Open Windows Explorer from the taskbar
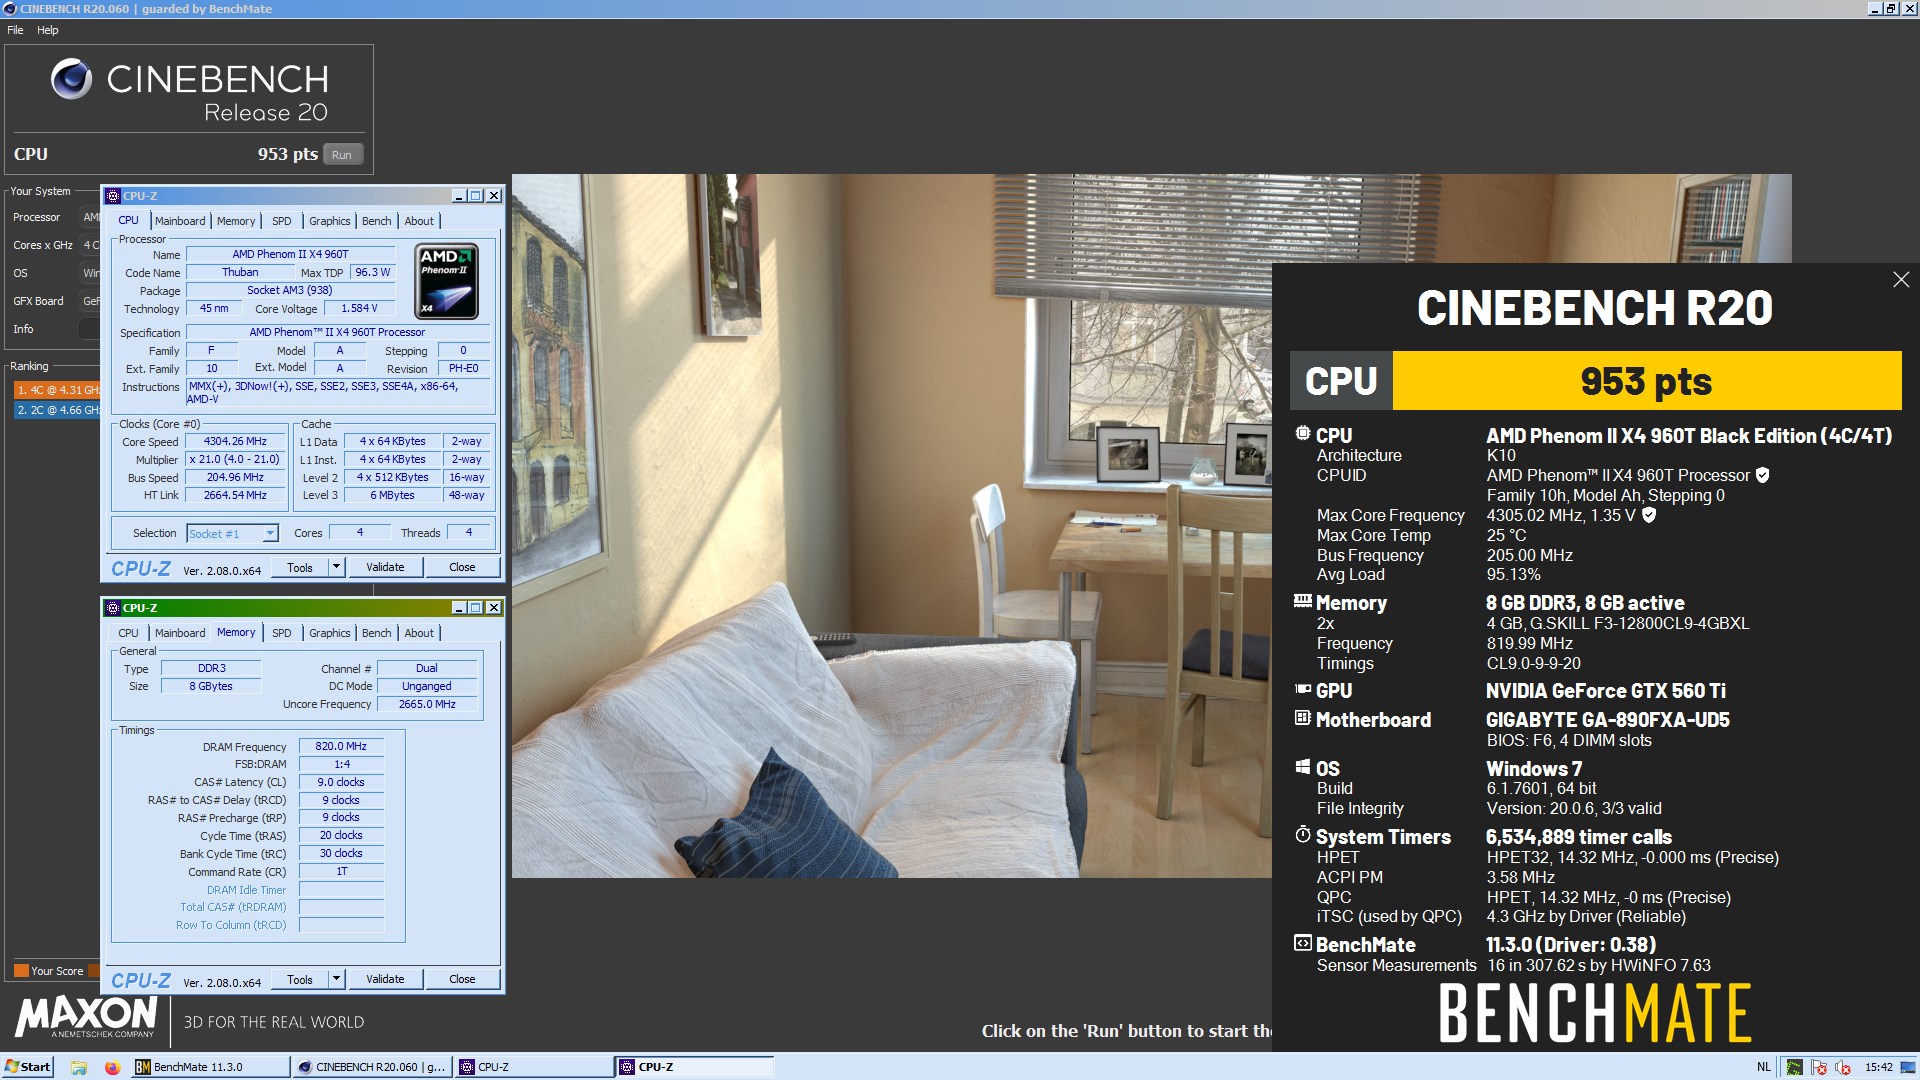 (79, 1067)
